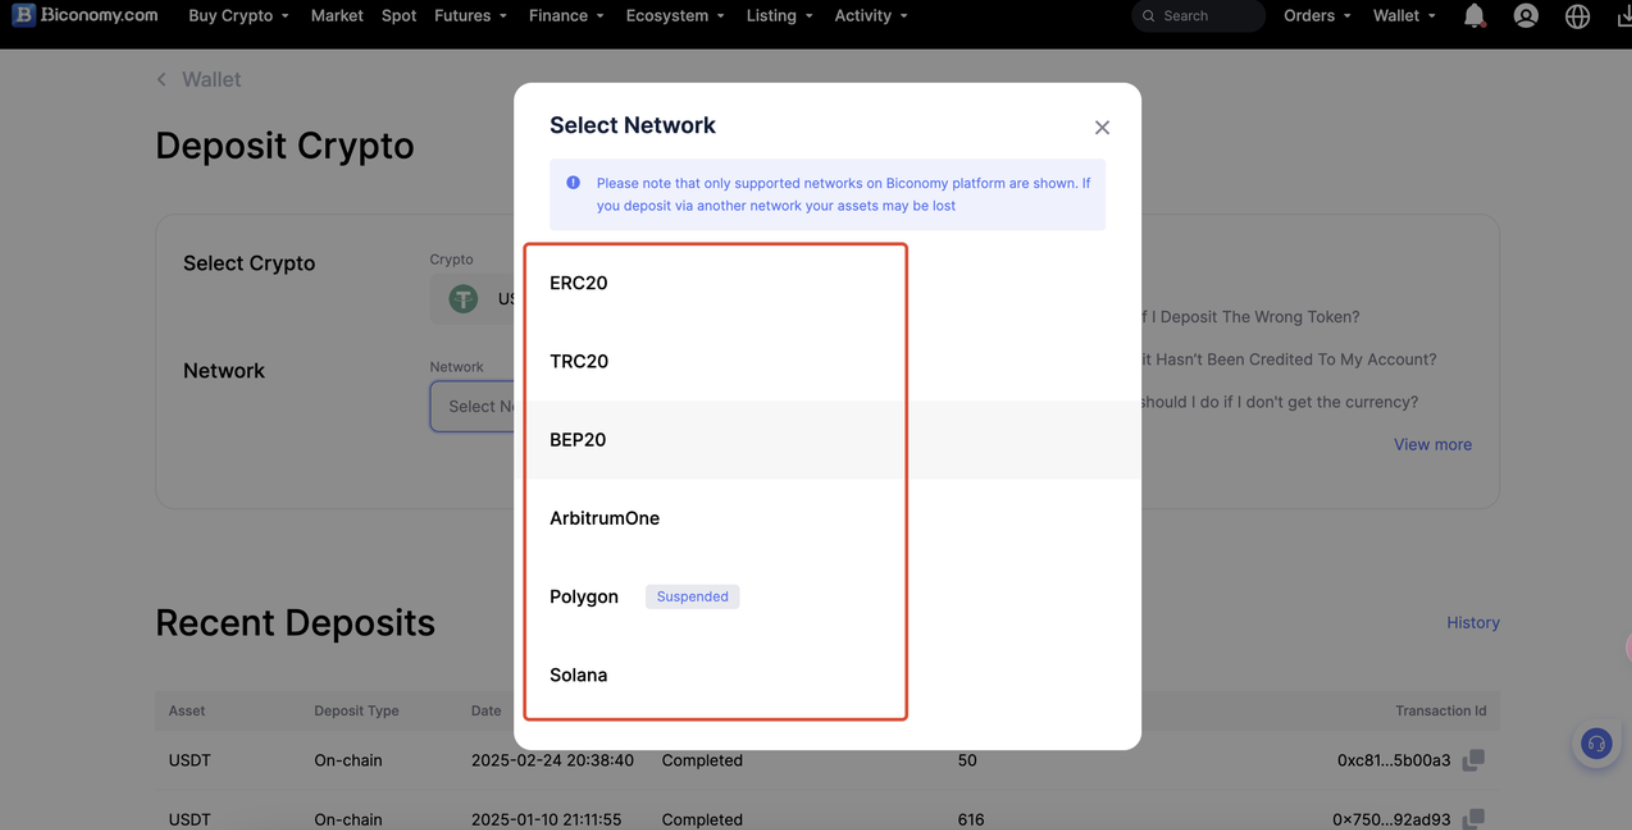Viewport: 1632px width, 830px height.
Task: Click the search field in header
Action: [x=1200, y=16]
